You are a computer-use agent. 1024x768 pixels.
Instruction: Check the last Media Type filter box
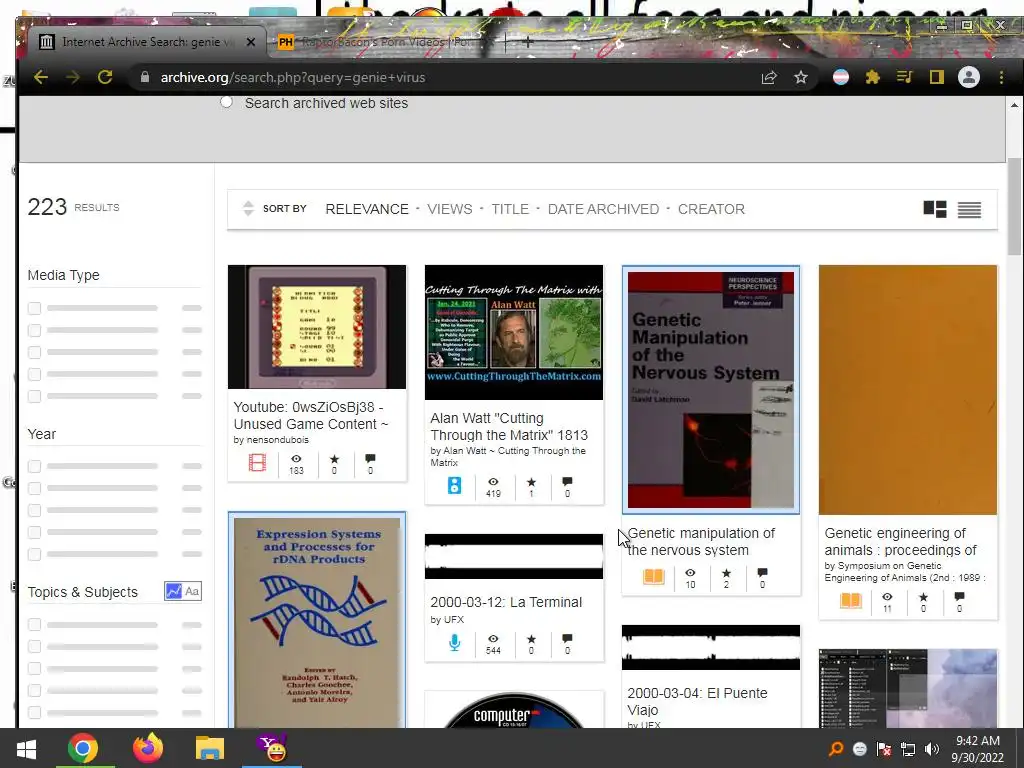point(35,396)
